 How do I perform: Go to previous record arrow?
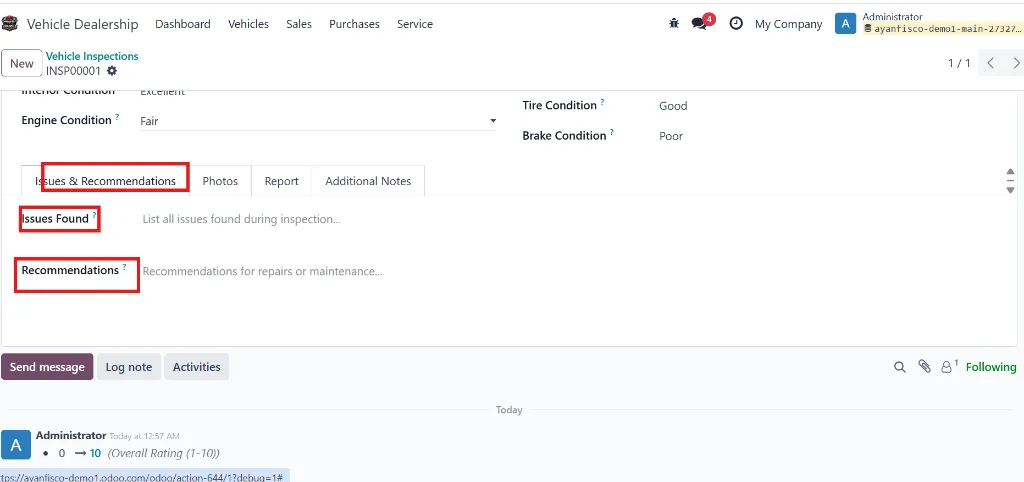point(991,63)
